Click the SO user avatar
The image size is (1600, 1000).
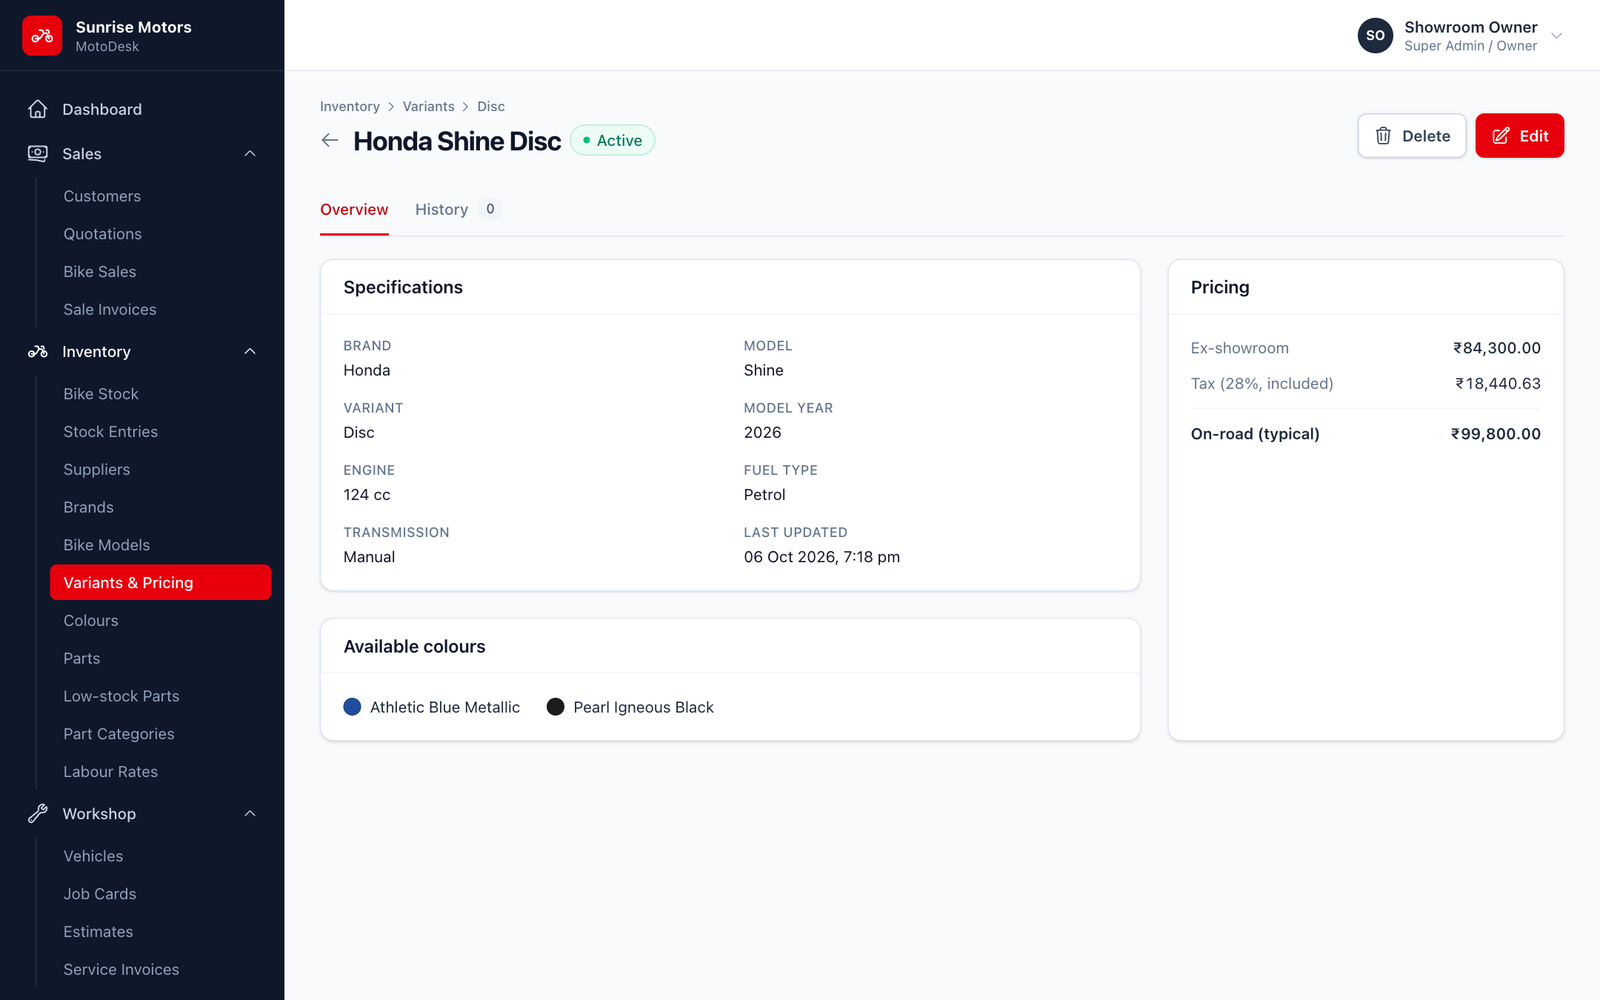[1375, 35]
